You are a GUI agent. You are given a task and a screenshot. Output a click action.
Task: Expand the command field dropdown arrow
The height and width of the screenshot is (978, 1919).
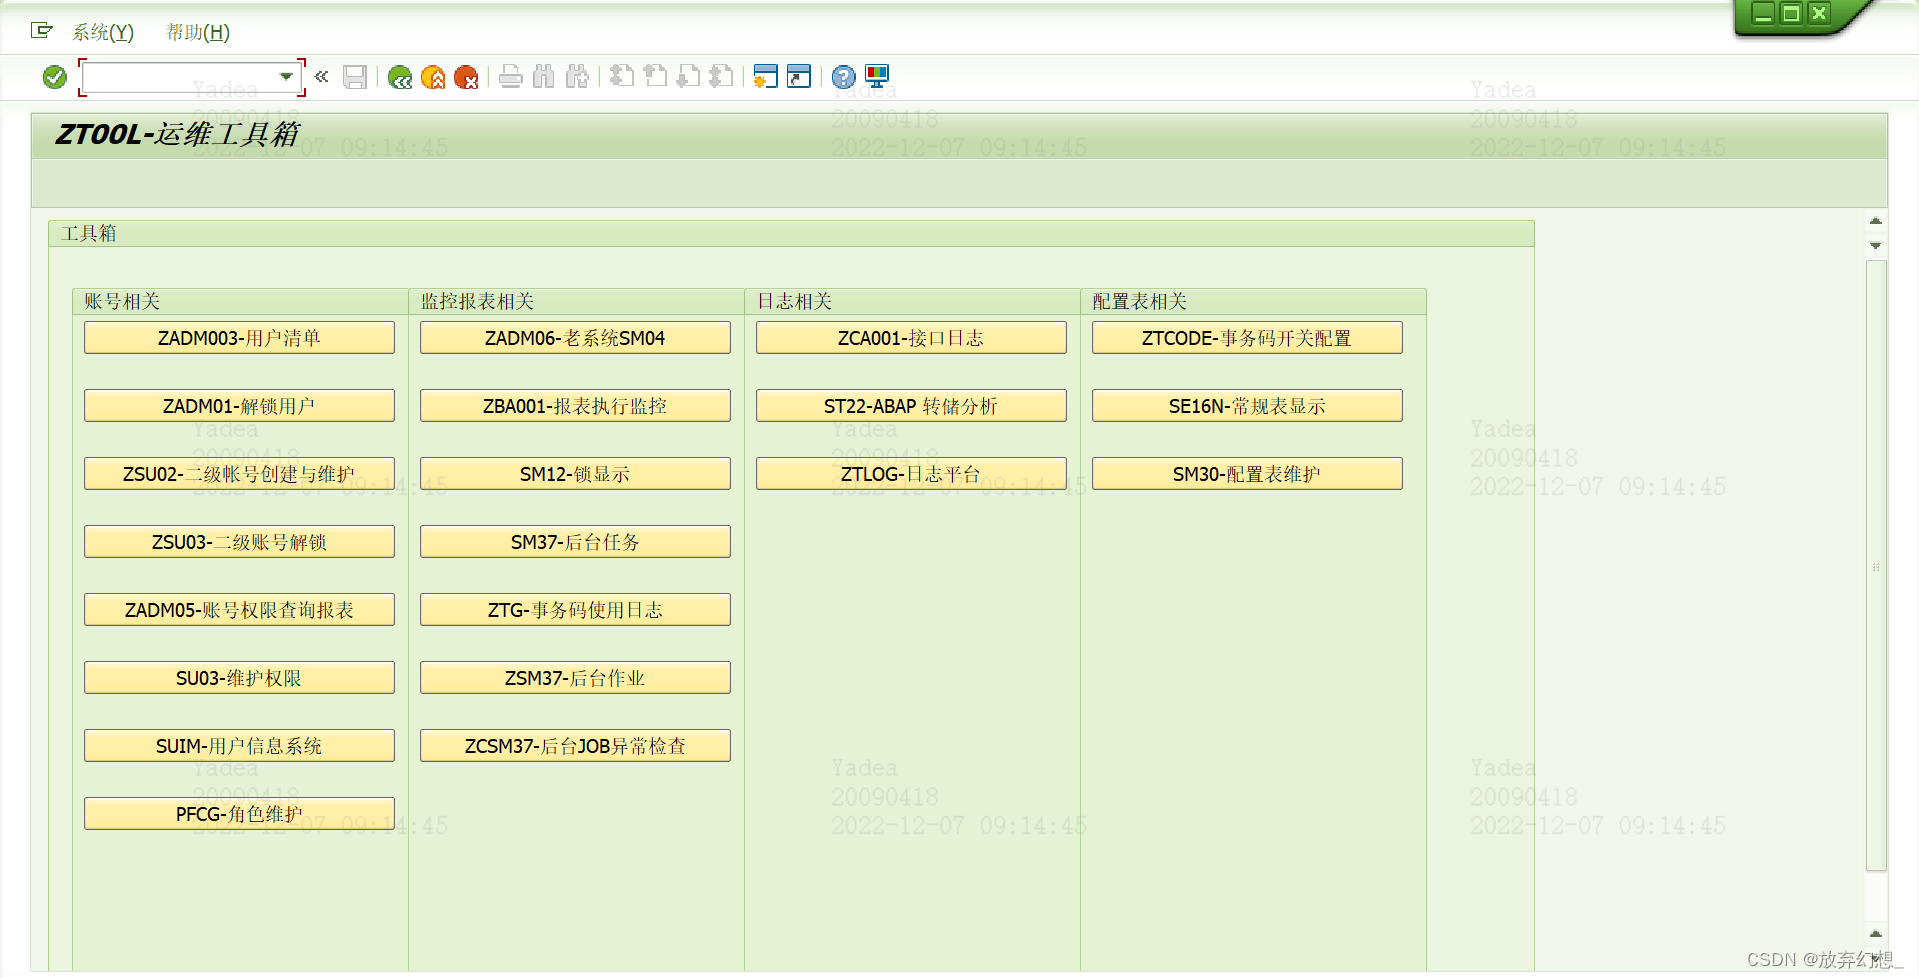tap(286, 77)
